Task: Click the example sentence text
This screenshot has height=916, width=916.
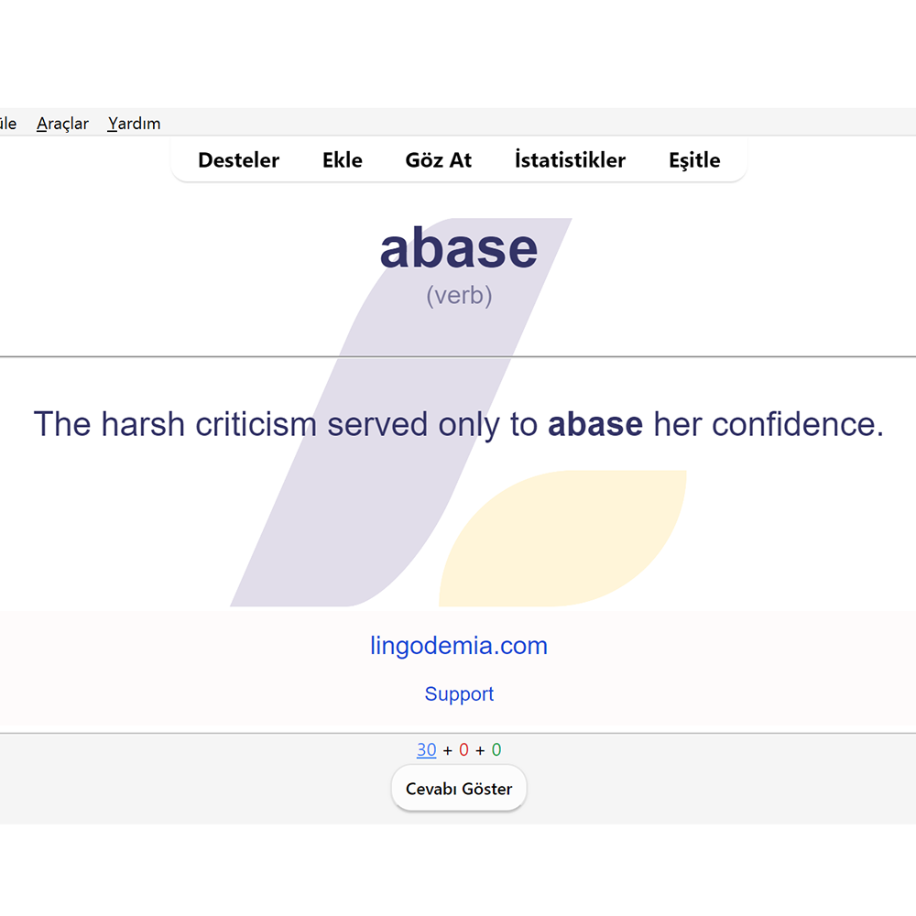Action: (459, 425)
